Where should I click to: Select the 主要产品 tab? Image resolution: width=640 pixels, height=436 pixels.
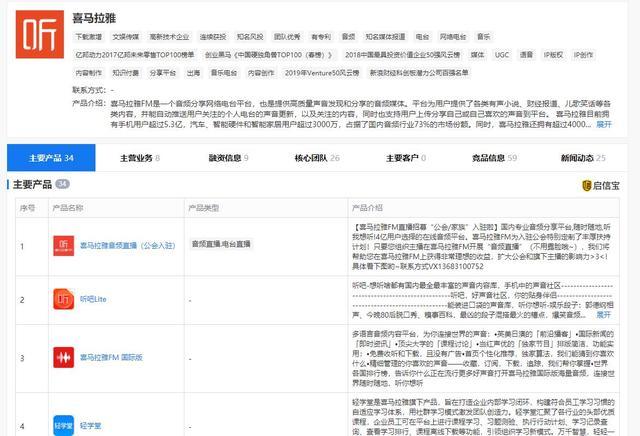[x=51, y=158]
